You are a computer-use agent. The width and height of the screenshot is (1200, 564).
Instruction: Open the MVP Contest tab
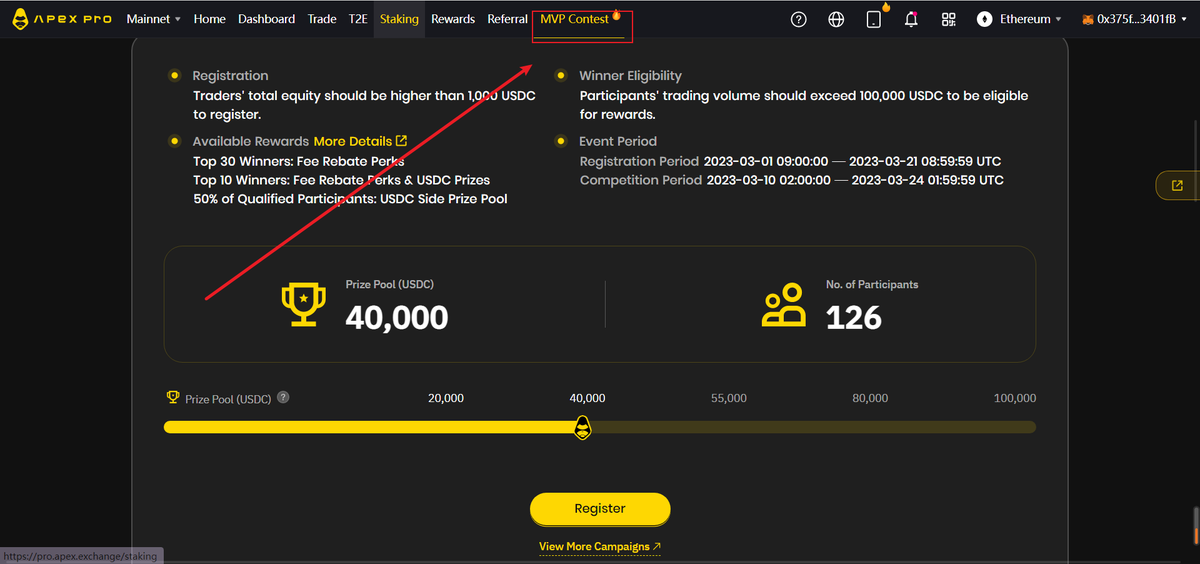point(575,19)
